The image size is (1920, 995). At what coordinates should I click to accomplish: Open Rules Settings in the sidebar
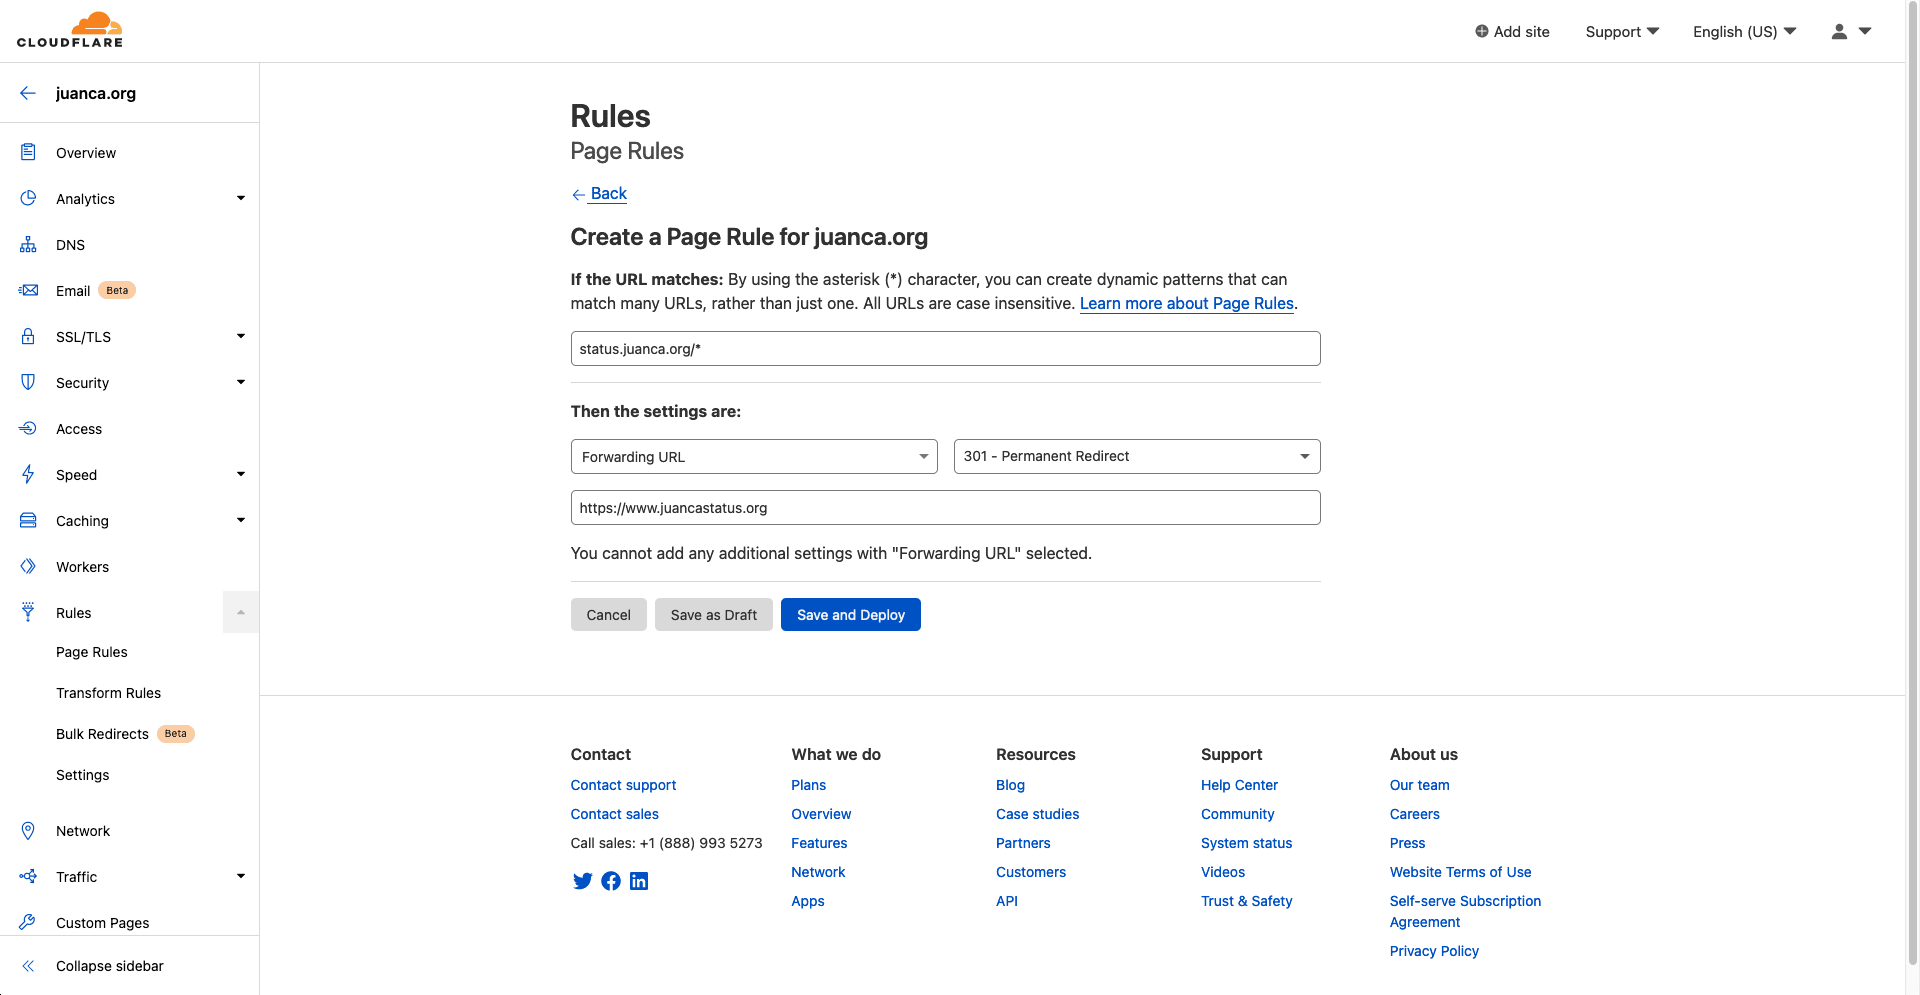pos(83,775)
